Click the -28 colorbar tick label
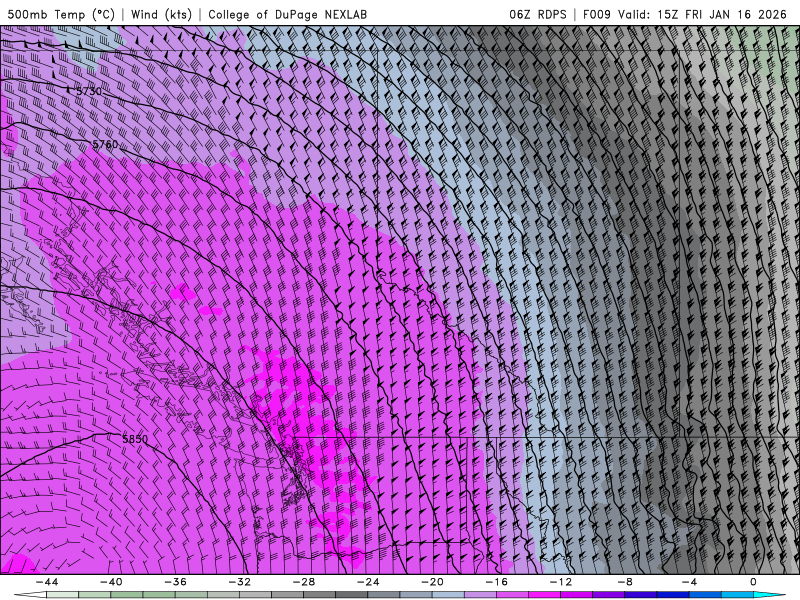800x600 pixels. coord(304,582)
